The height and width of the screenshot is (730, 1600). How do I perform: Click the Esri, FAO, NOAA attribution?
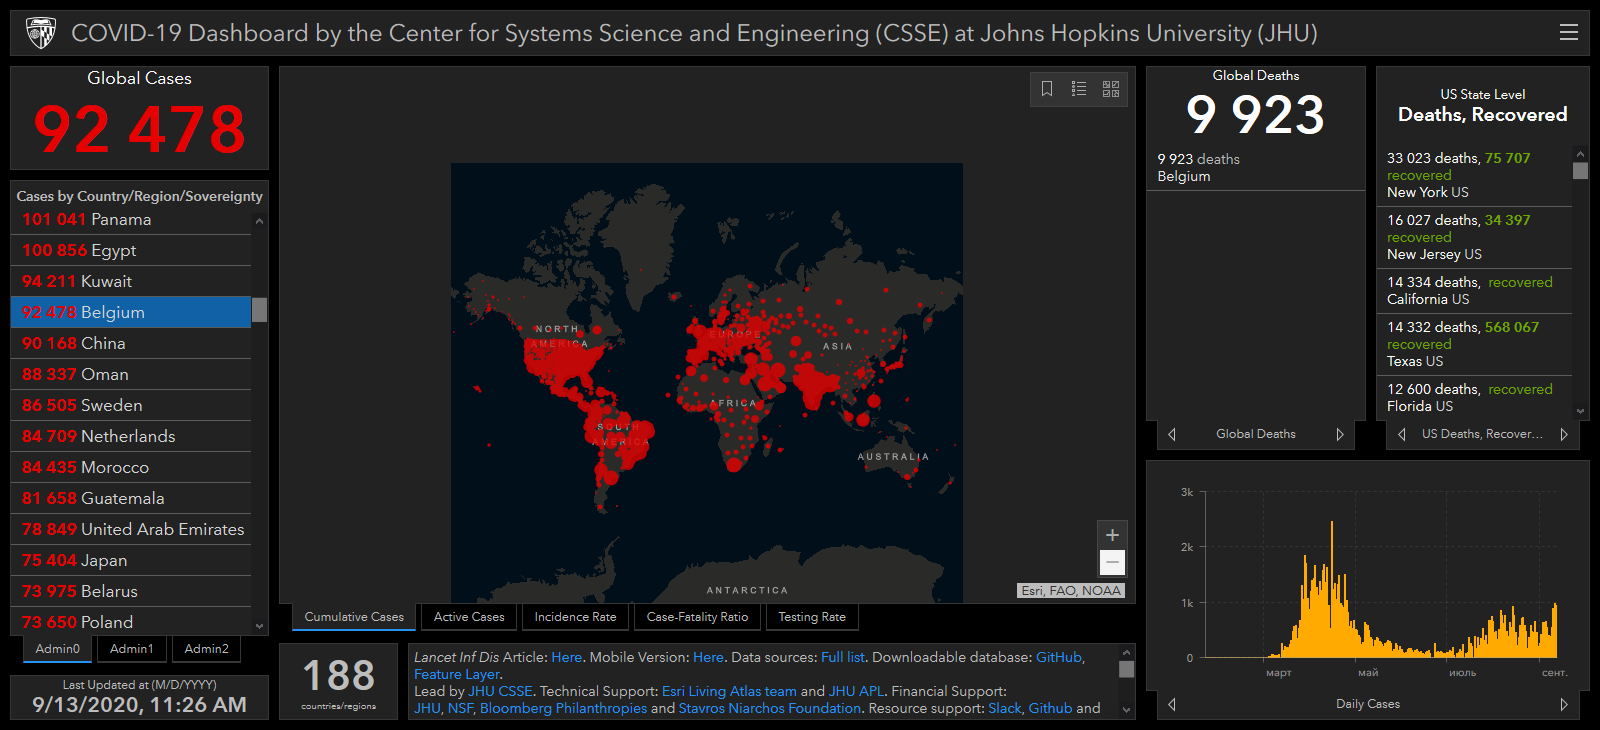1071,590
